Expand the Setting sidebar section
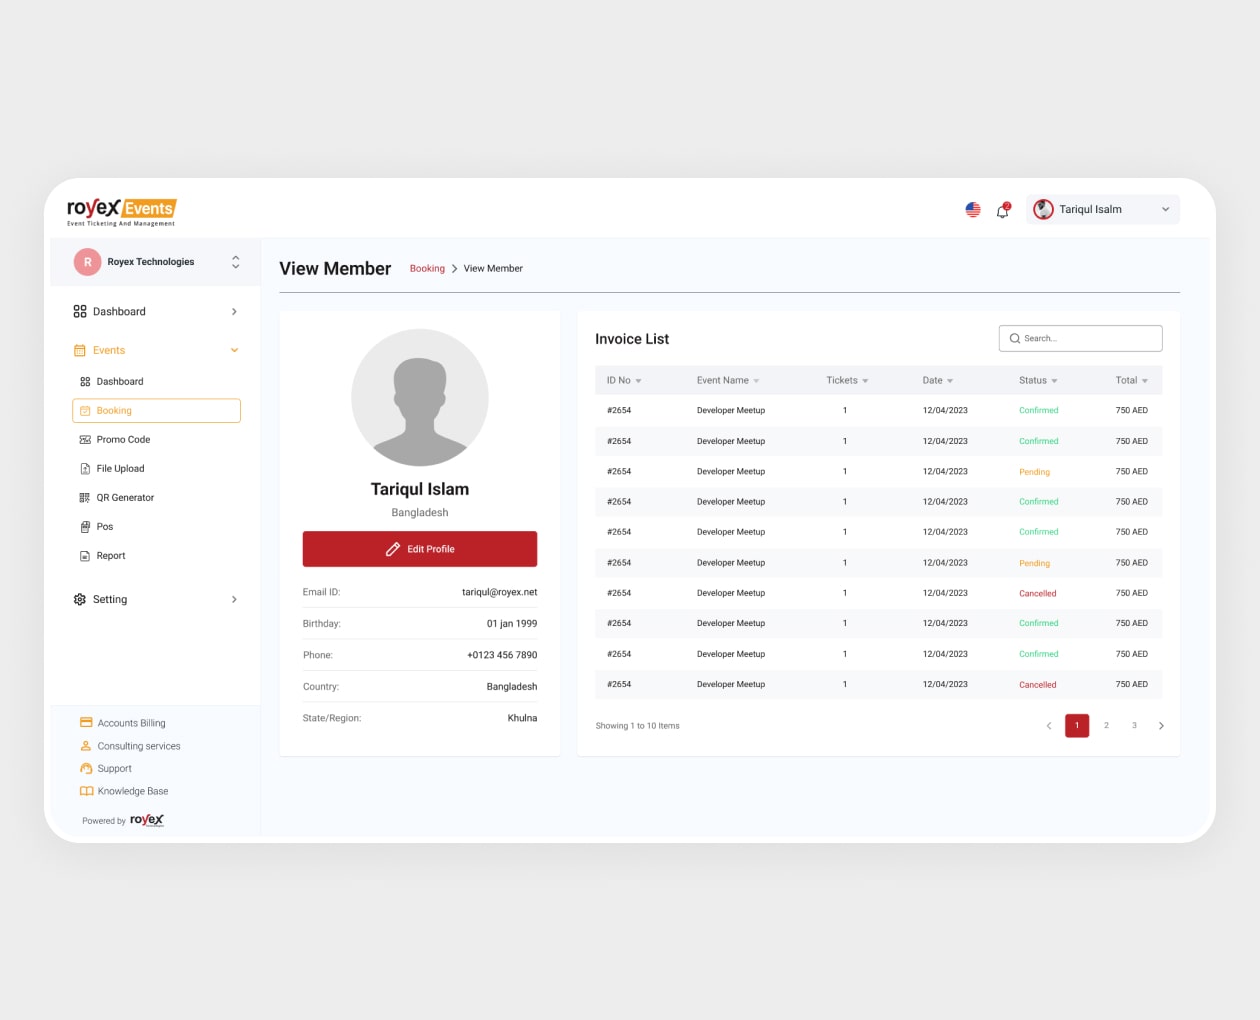Viewport: 1260px width, 1020px height. tap(234, 600)
